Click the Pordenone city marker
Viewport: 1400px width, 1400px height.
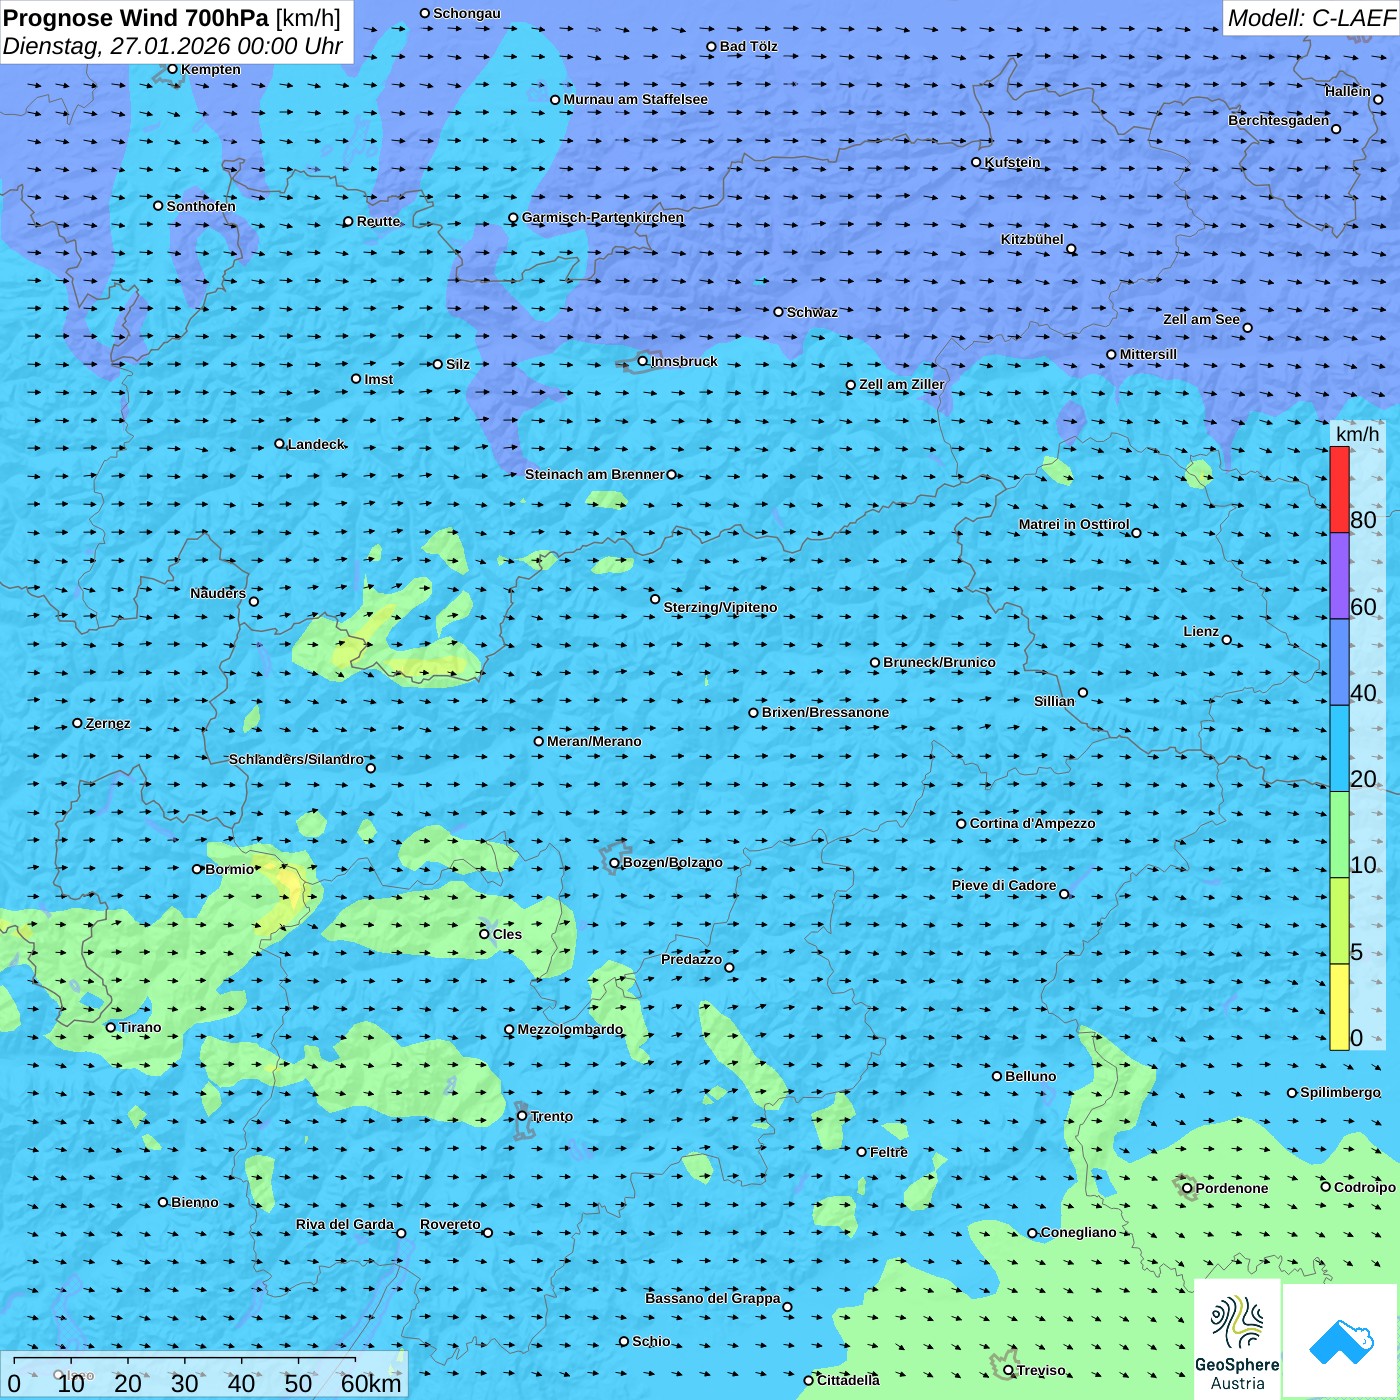(1187, 1188)
